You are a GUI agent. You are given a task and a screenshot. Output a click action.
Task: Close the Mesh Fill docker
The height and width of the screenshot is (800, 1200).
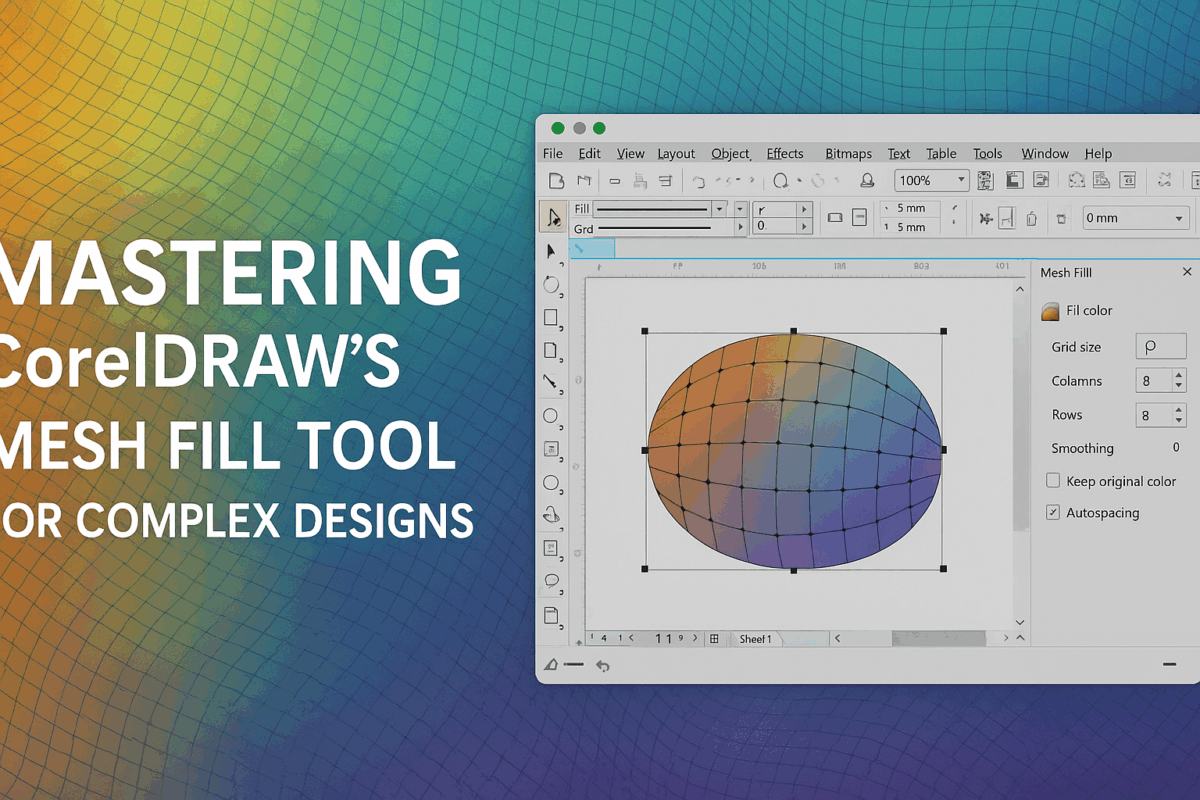coord(1187,271)
